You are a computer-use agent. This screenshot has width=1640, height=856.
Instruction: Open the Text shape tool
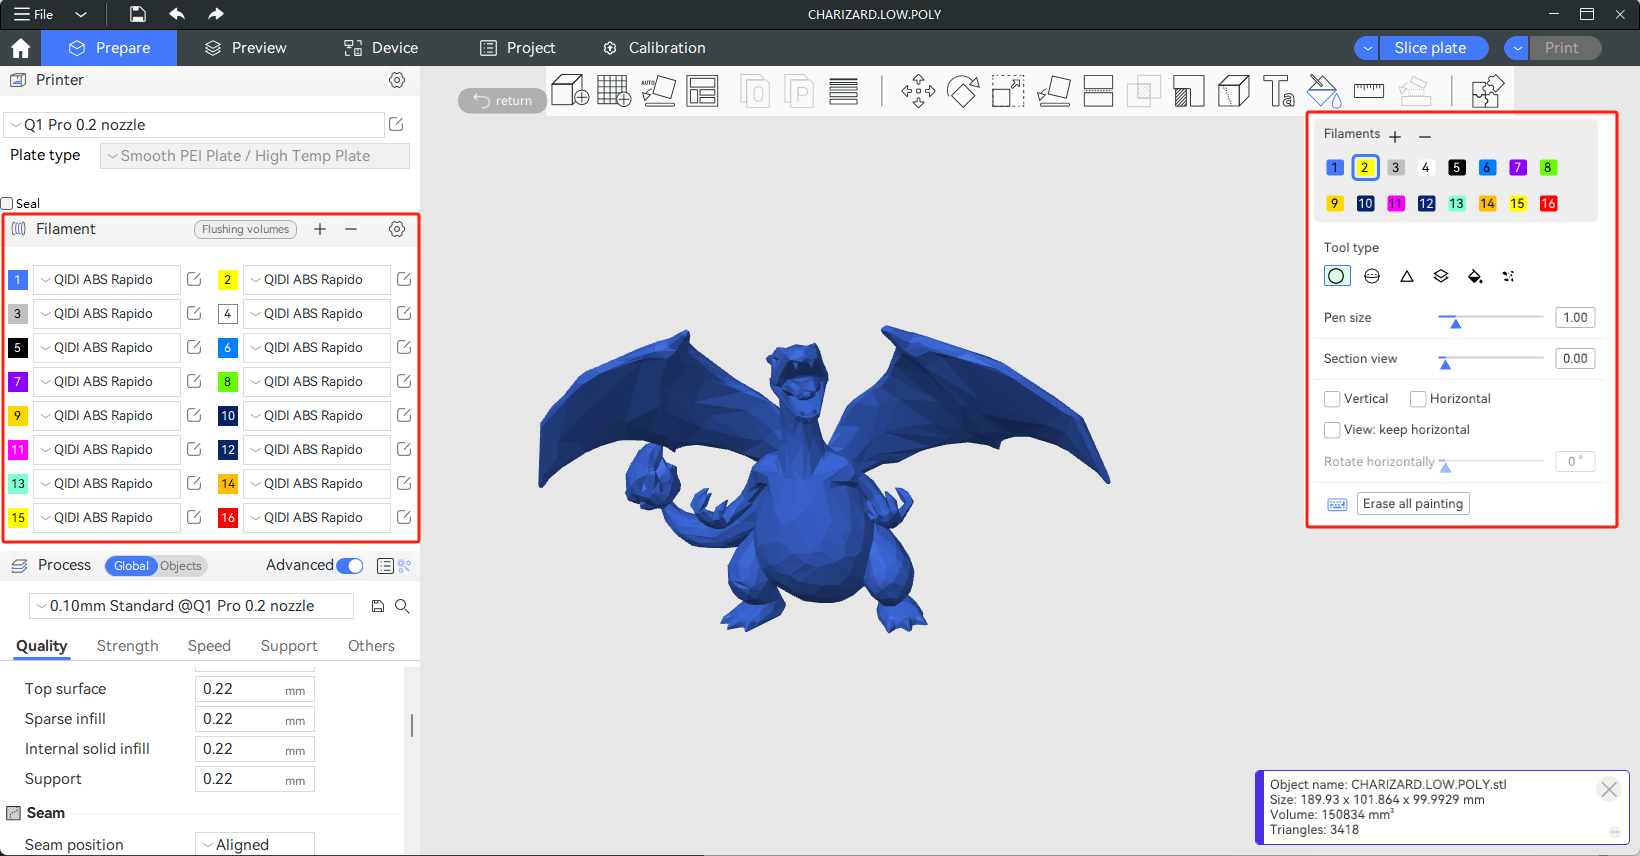coord(1278,91)
